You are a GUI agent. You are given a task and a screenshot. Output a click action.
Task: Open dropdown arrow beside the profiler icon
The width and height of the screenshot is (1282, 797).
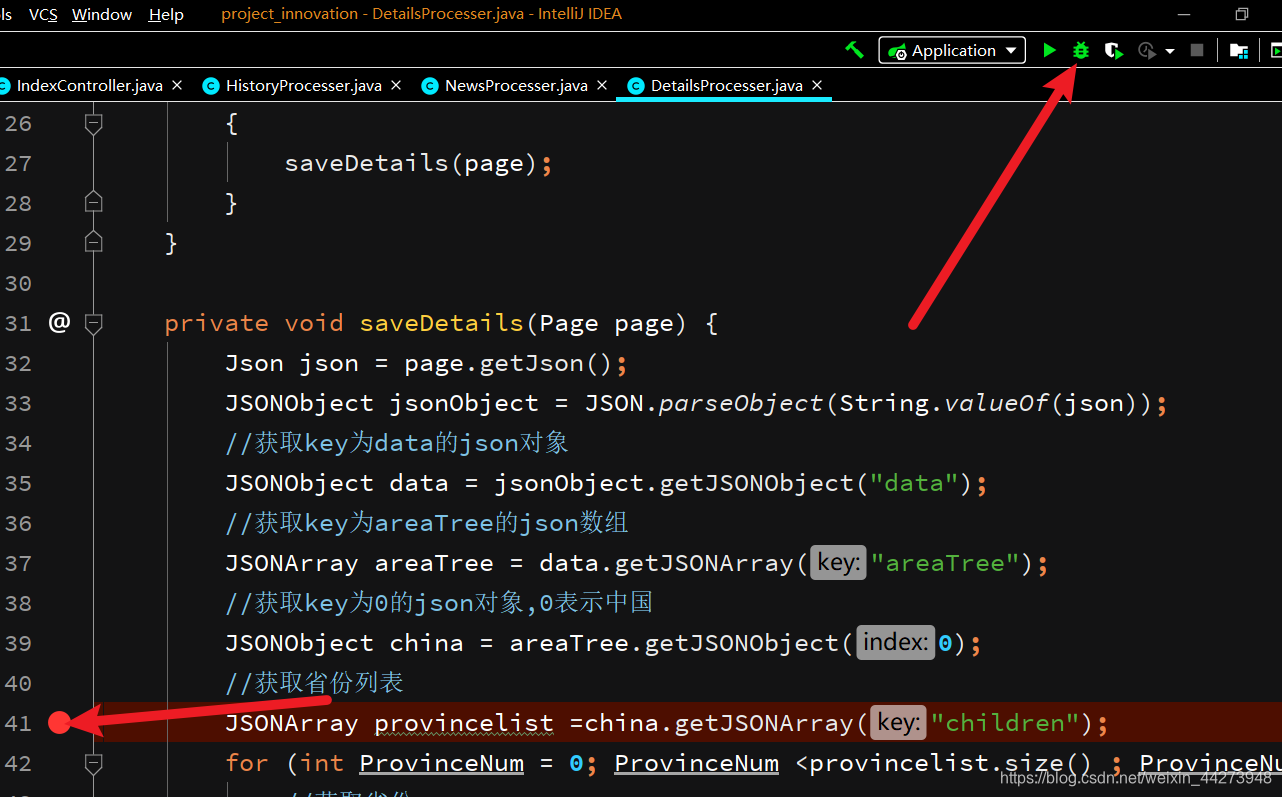[x=1169, y=51]
